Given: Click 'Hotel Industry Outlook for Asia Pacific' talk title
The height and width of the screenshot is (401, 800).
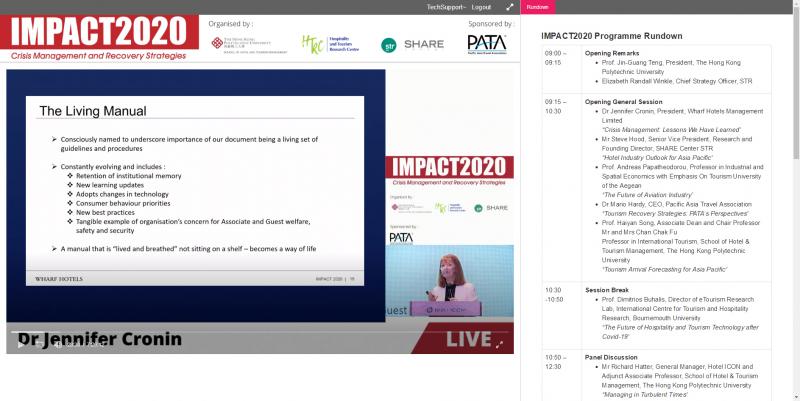Looking at the screenshot, I should [x=657, y=158].
